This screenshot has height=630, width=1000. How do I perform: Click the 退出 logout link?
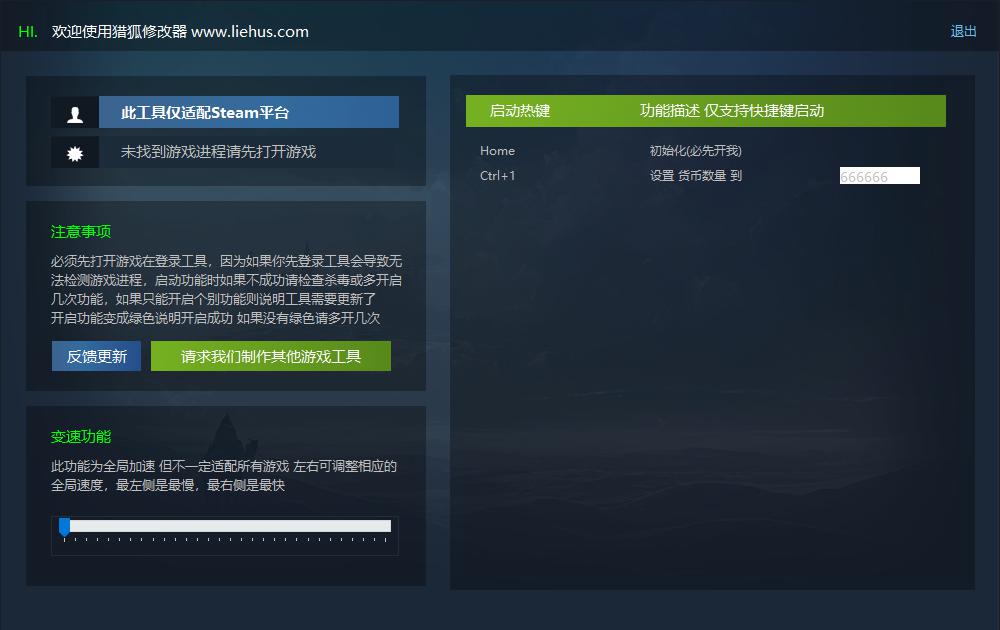click(963, 31)
